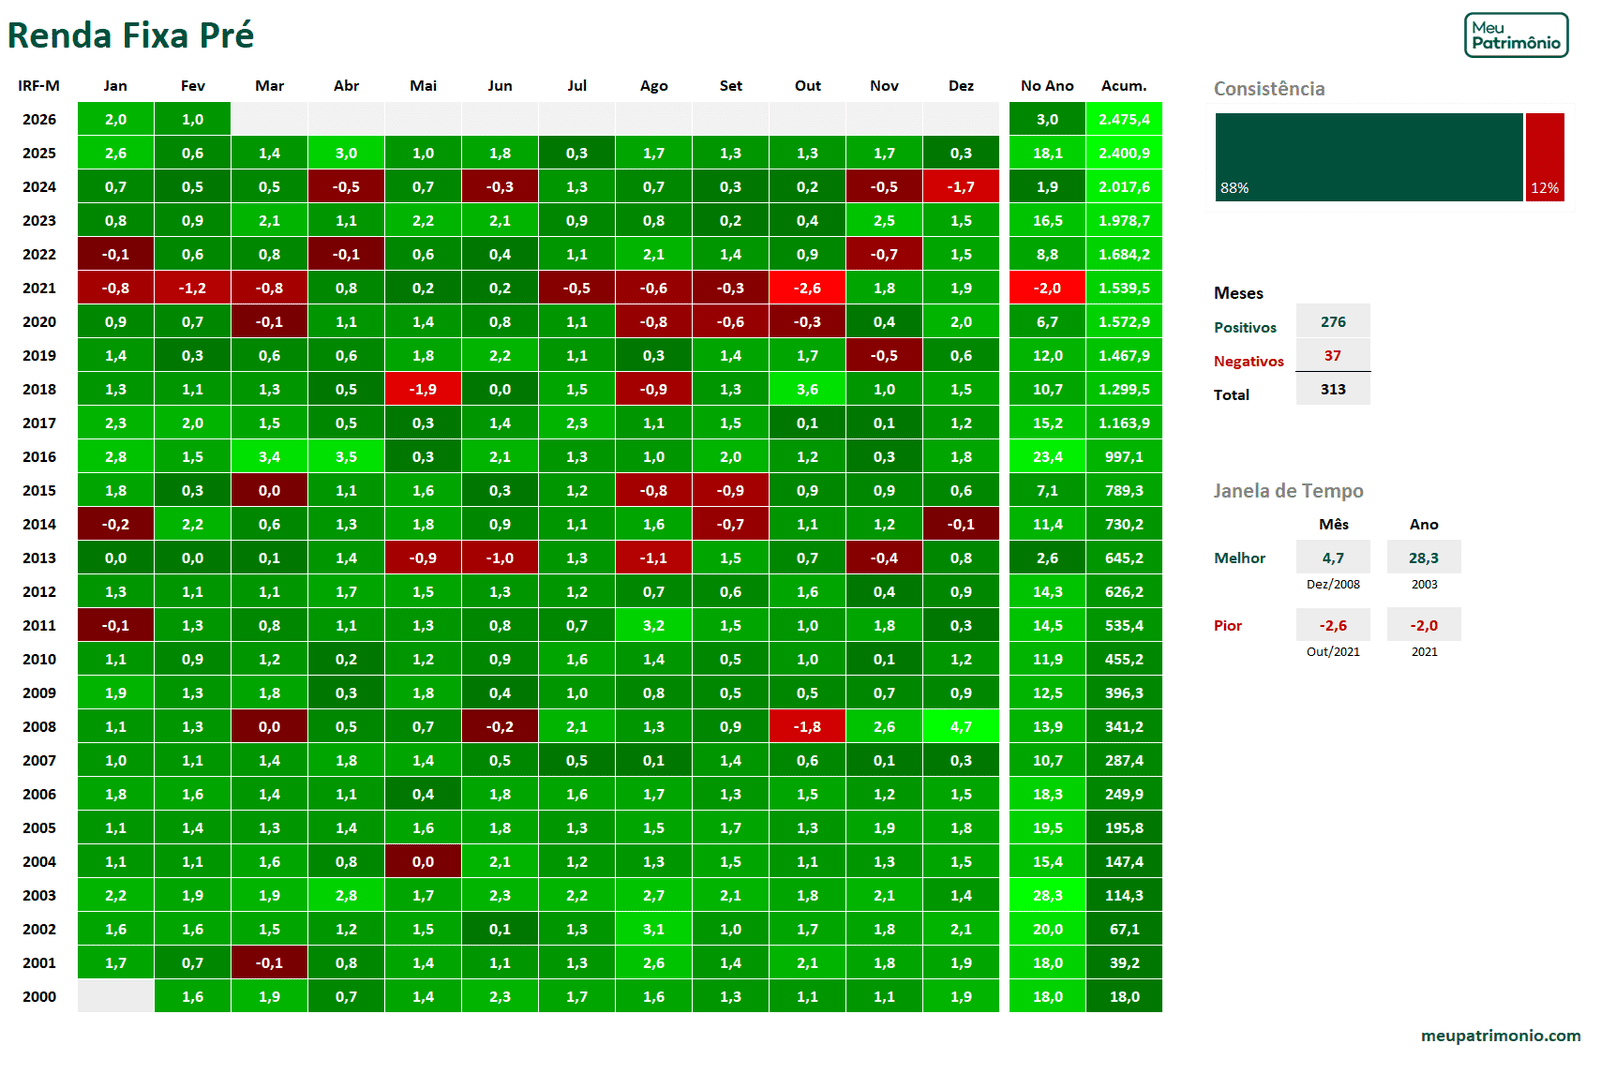The width and height of the screenshot is (1600, 1071).
Task: Select the Acum. column header
Action: (x=1124, y=86)
